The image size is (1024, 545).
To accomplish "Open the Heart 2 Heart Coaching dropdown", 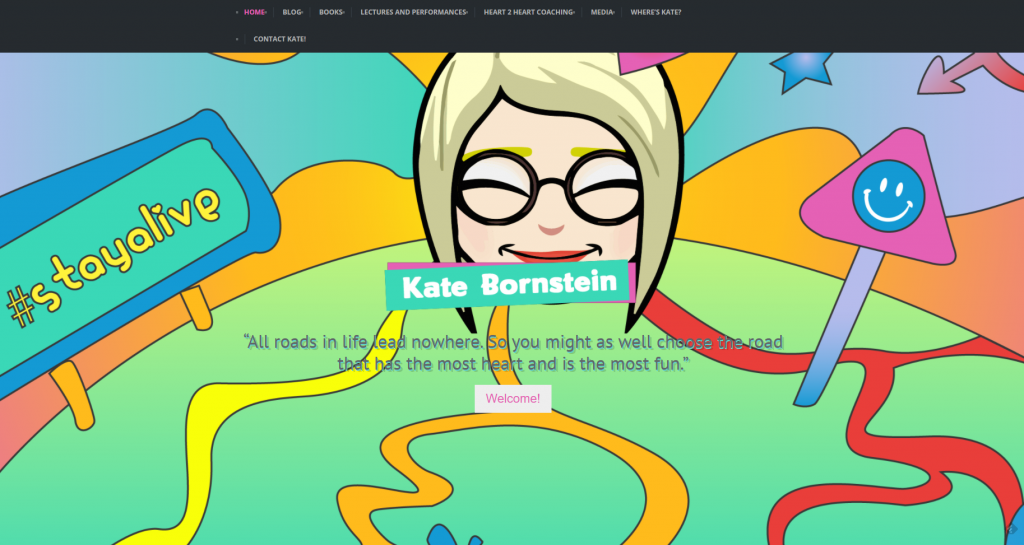I will tap(574, 13).
